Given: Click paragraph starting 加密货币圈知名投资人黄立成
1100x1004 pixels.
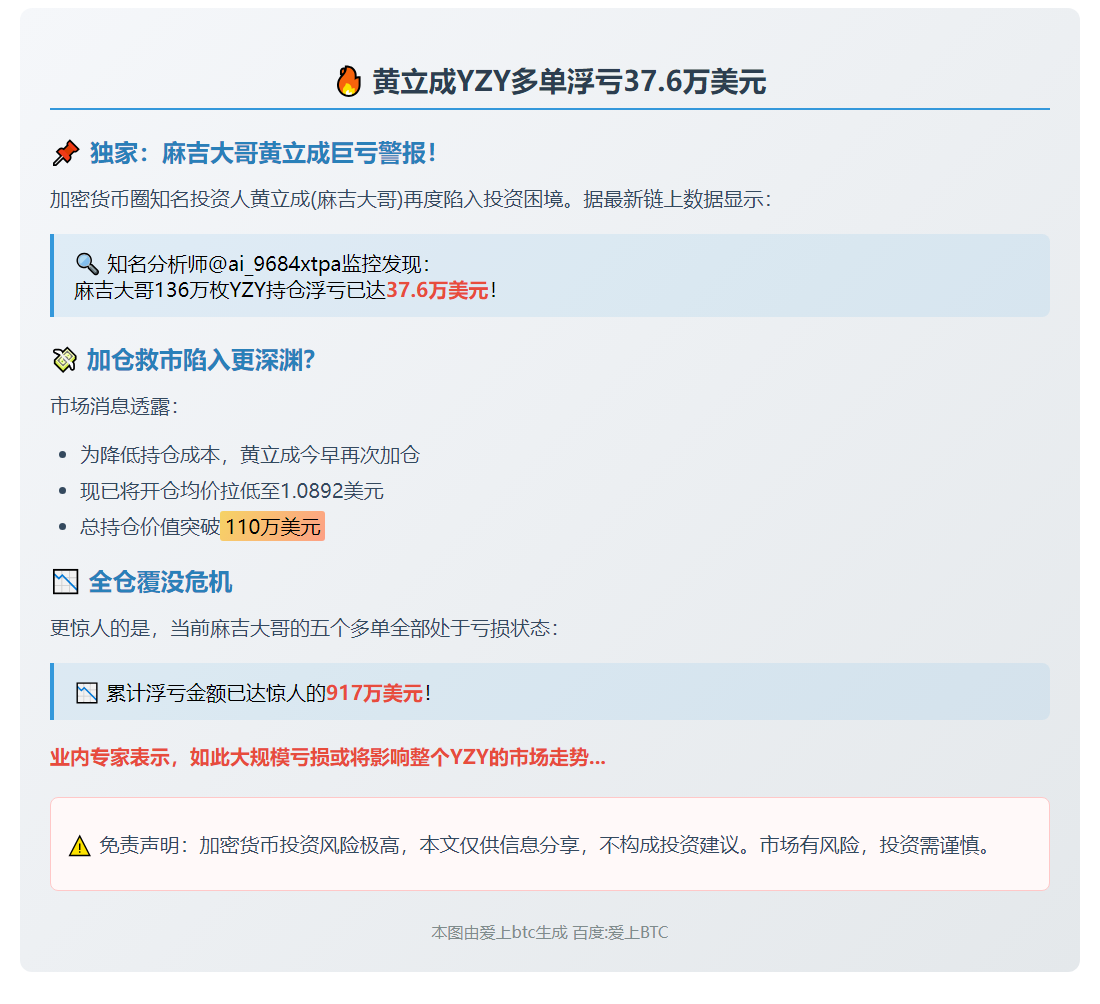Looking at the screenshot, I should coord(411,199).
